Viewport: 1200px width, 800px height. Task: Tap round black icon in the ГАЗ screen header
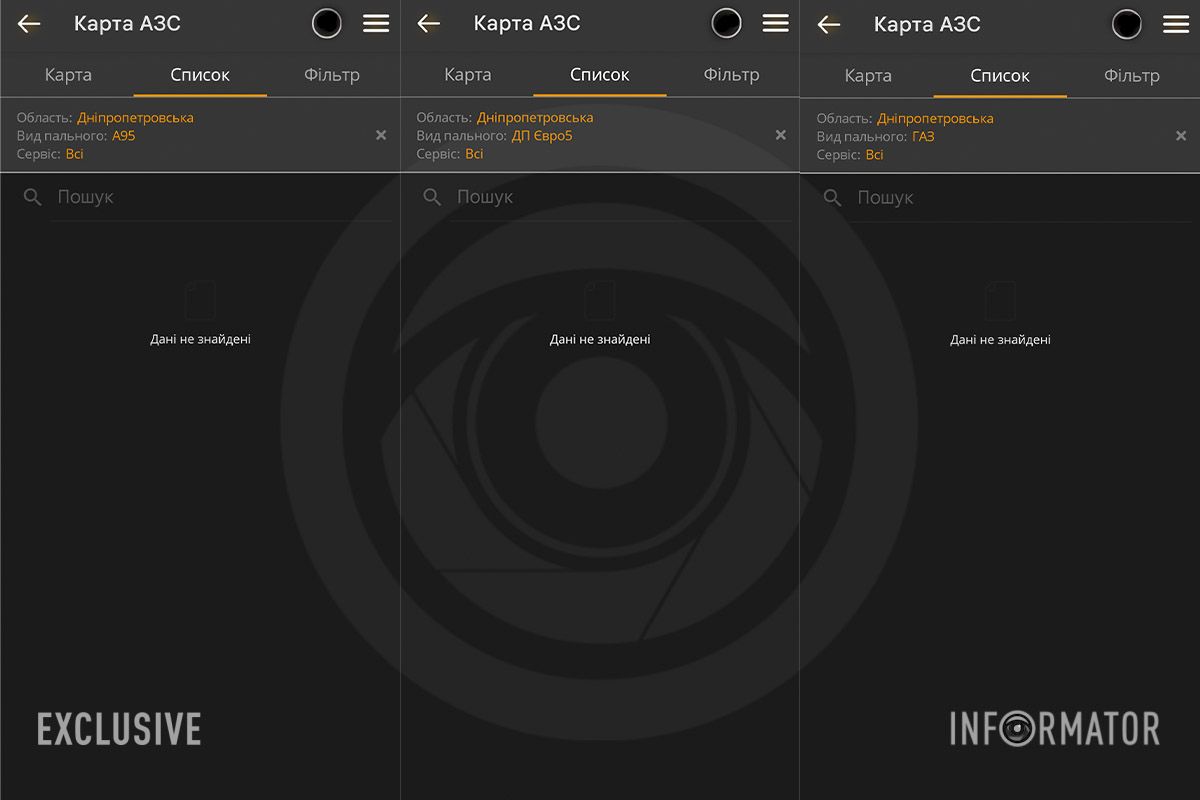1127,24
